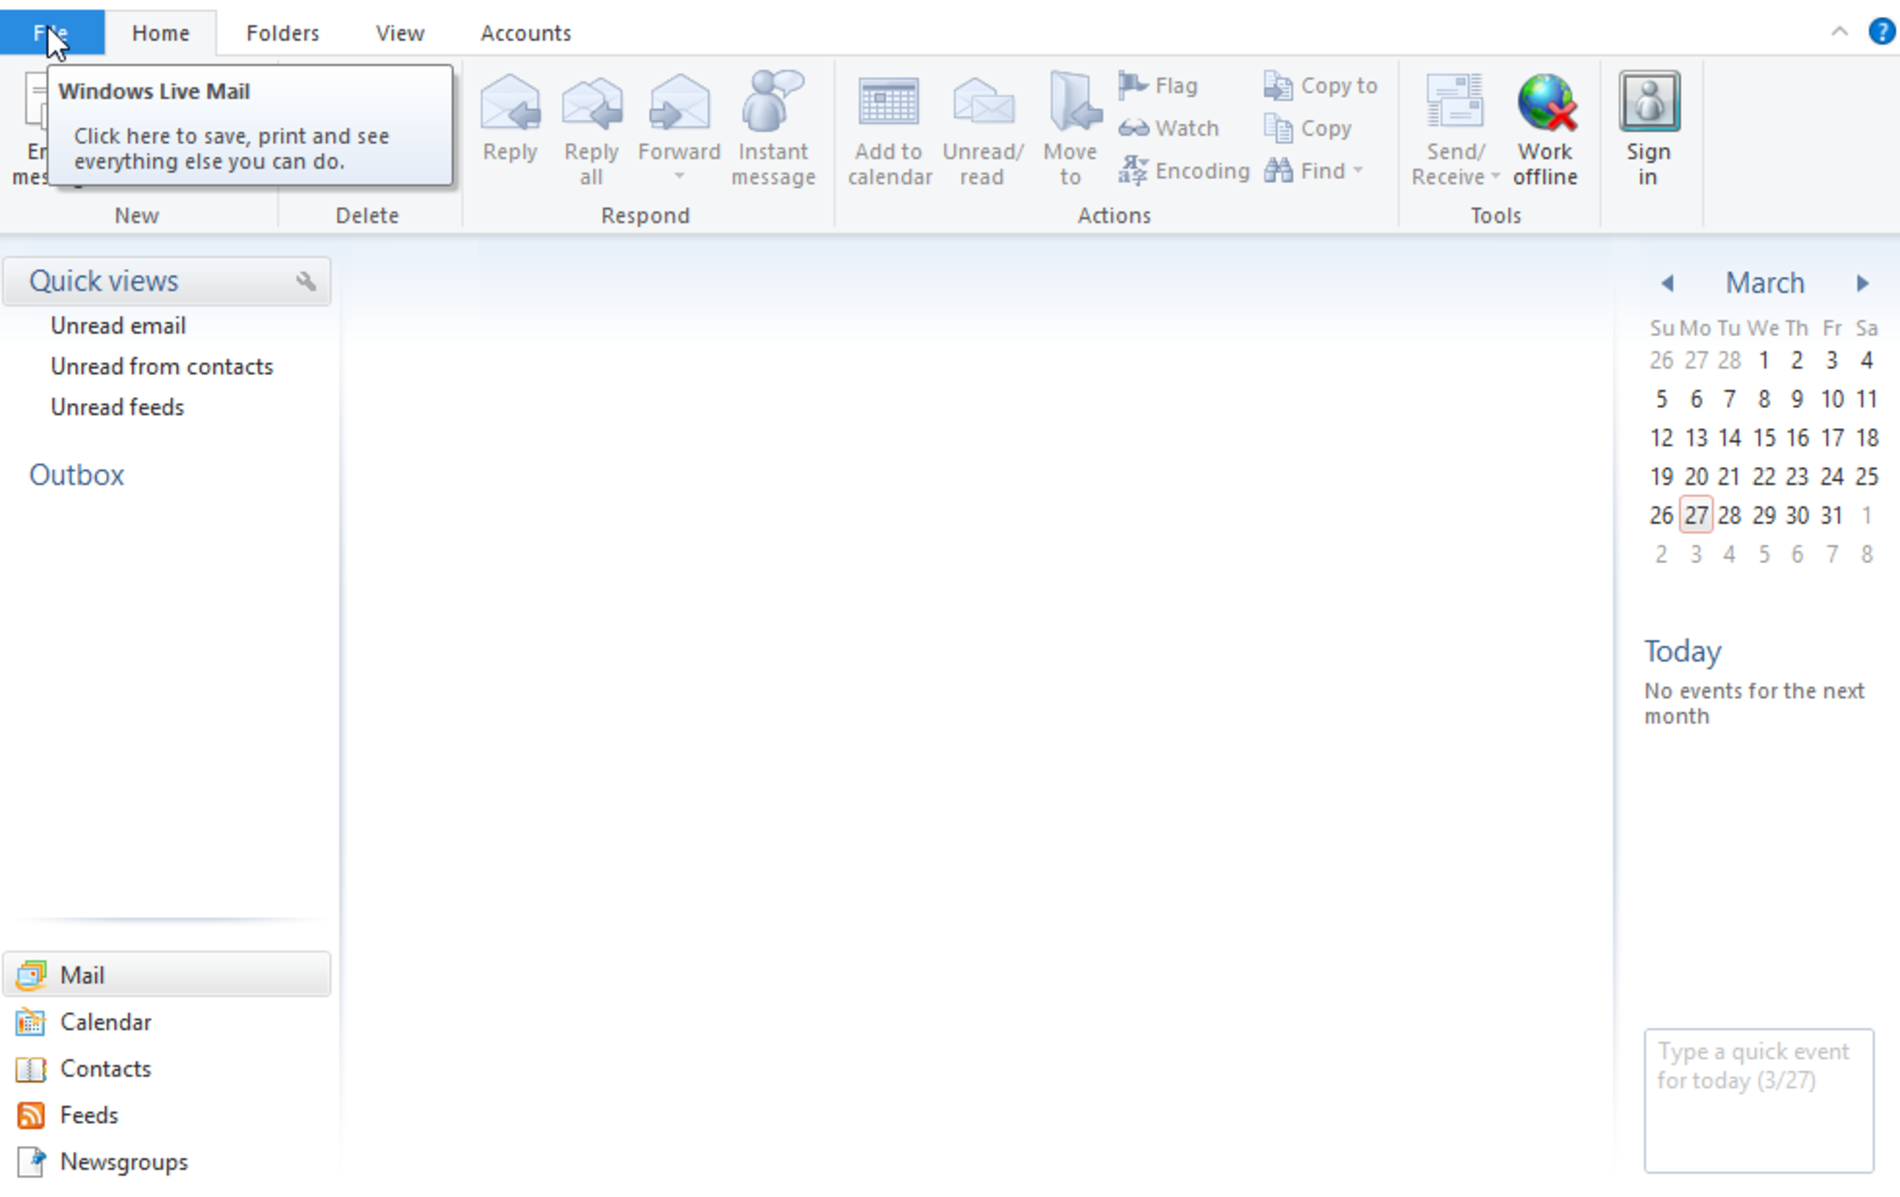
Task: Click the Send/Receive icon
Action: 1454,102
